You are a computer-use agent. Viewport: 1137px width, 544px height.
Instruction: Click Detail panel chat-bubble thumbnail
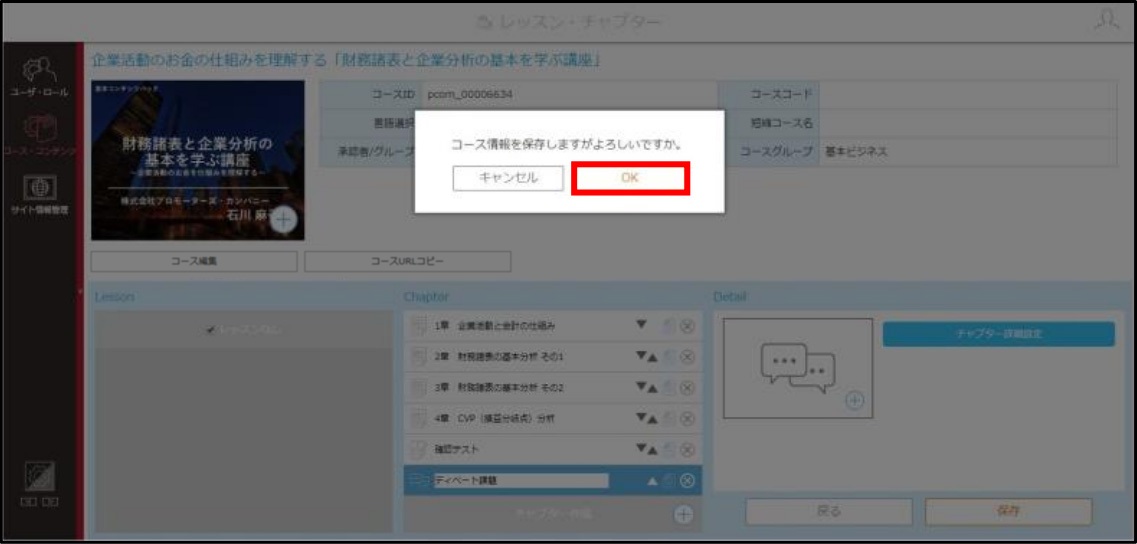click(x=798, y=368)
